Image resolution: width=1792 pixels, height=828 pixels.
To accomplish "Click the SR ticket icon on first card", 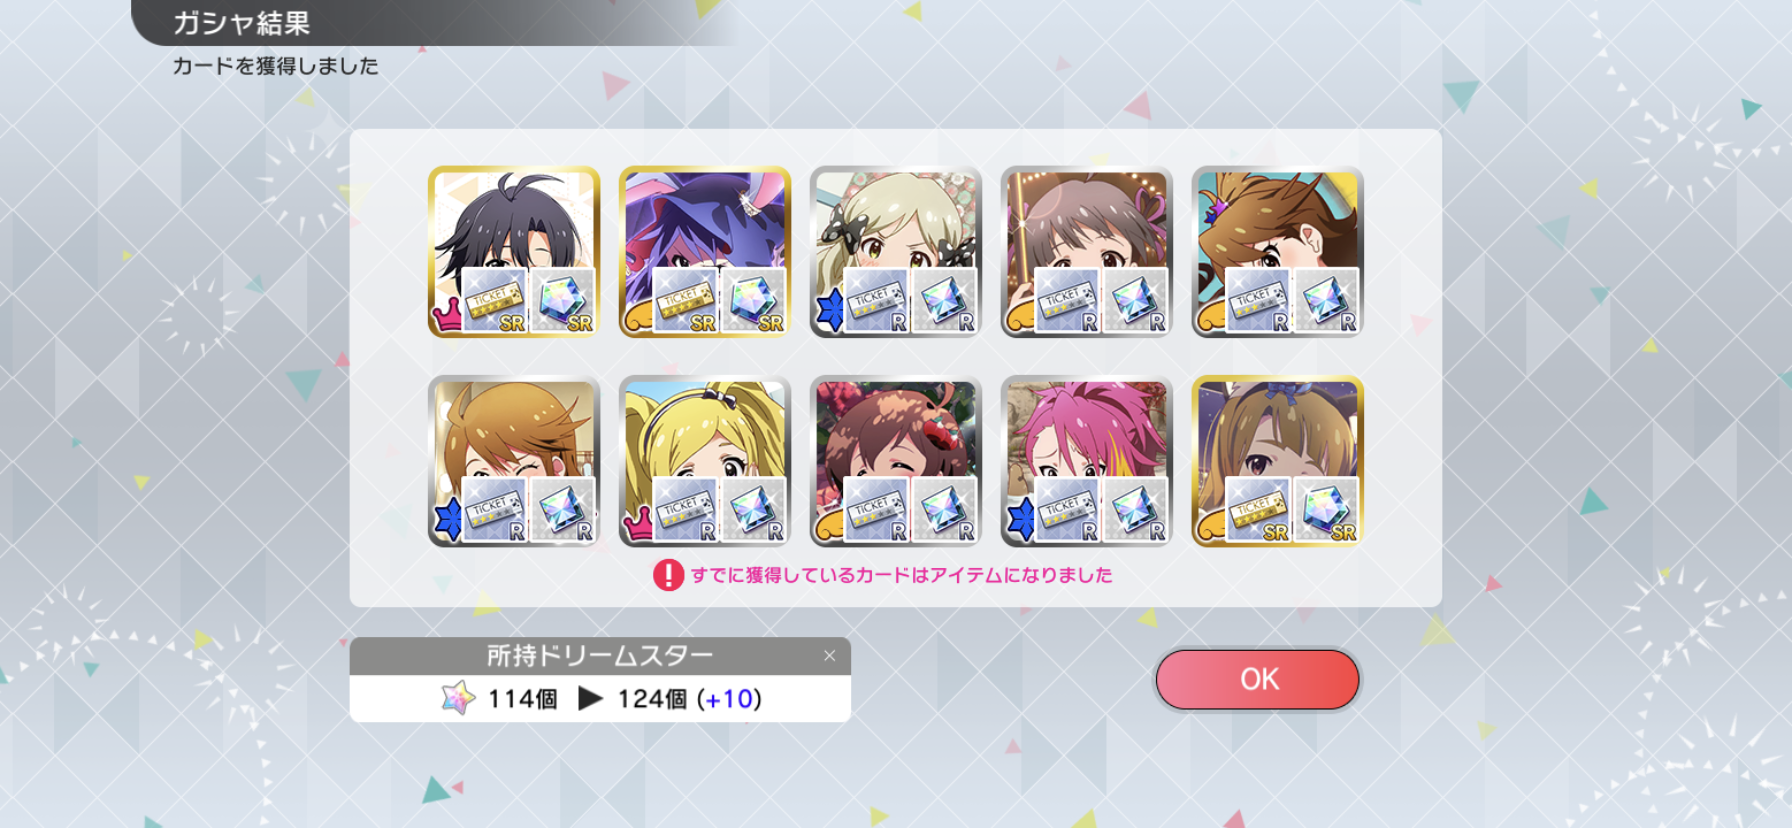I will (494, 300).
